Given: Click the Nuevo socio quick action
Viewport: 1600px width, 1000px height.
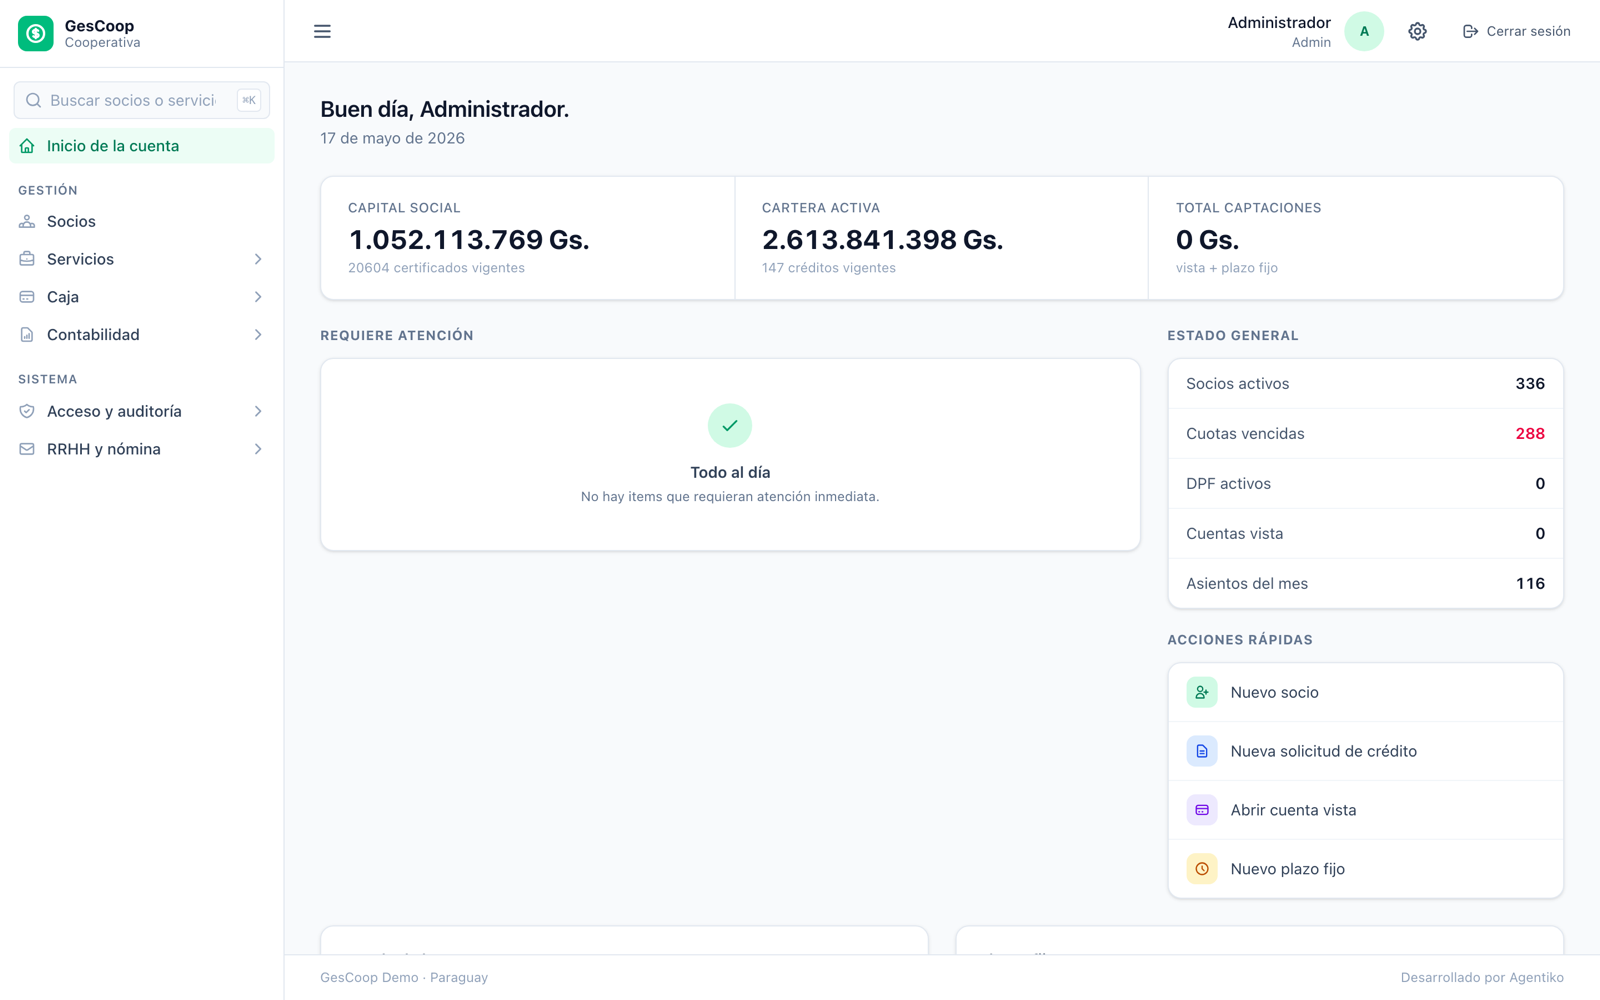Looking at the screenshot, I should pos(1366,692).
